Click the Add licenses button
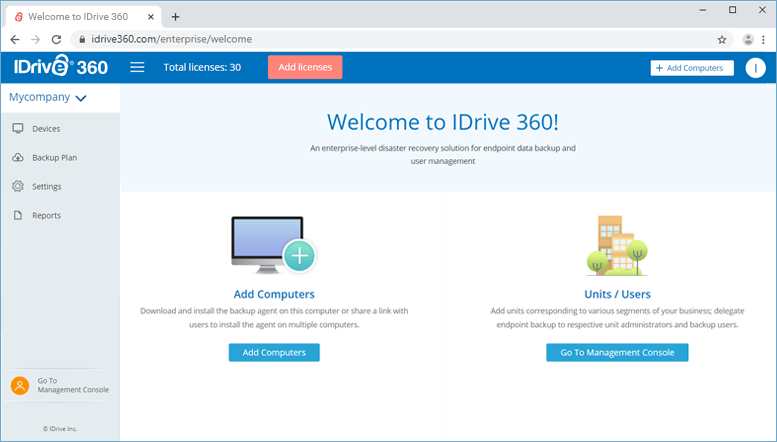 point(305,67)
